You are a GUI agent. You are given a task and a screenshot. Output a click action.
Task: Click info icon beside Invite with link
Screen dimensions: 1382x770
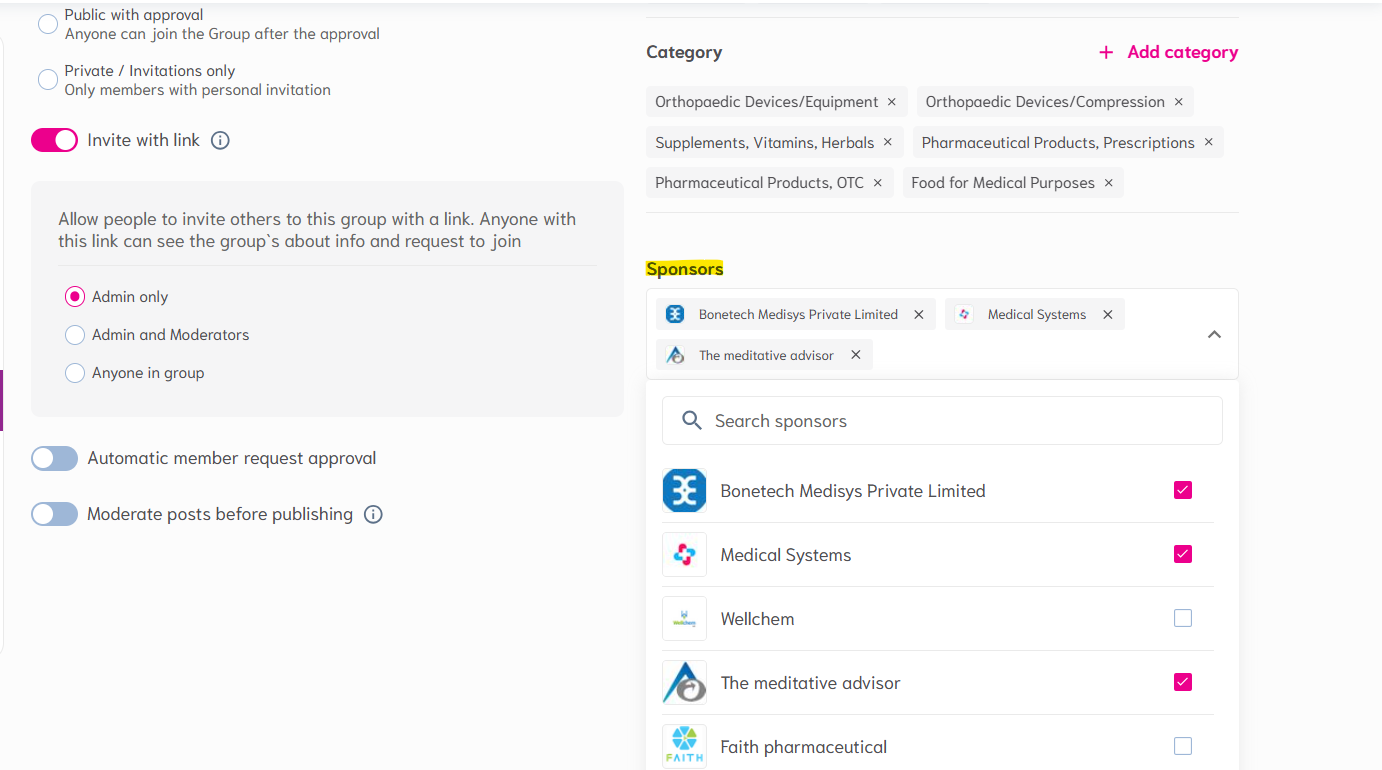221,141
